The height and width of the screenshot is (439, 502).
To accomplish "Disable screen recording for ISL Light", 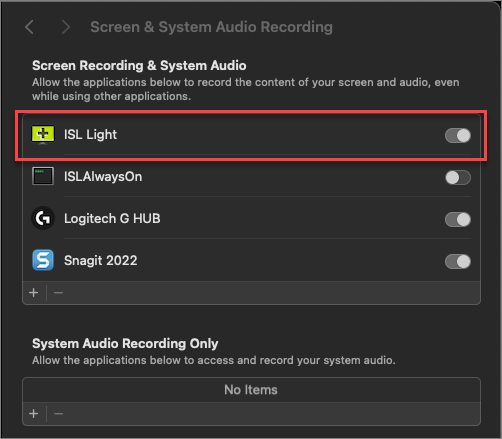I will pyautogui.click(x=458, y=136).
